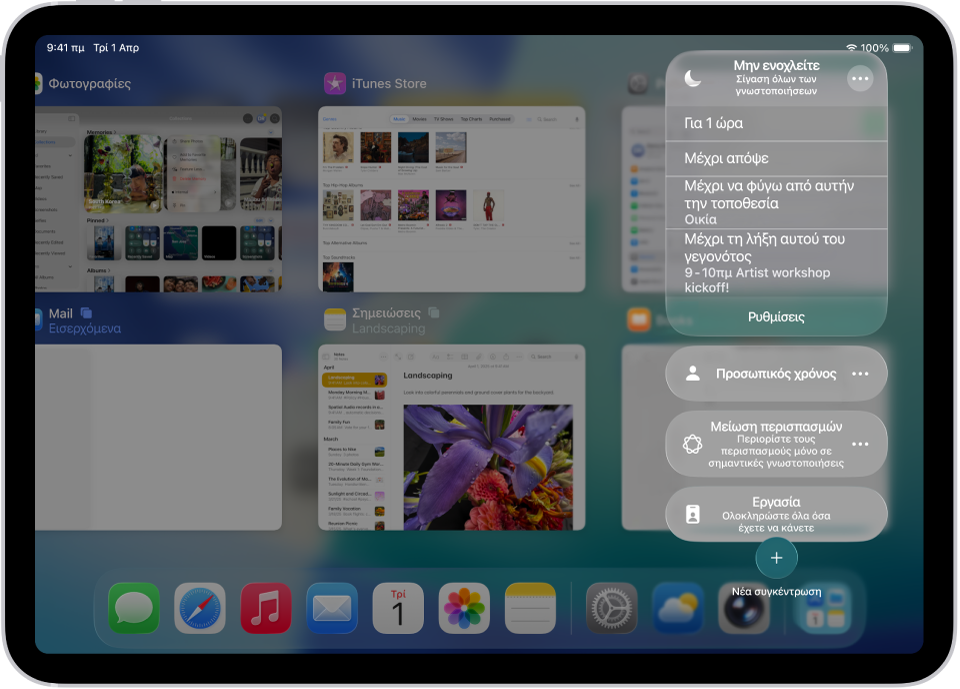
Task: Toggle Προσωπικός χρόνος focus
Action: 776,374
